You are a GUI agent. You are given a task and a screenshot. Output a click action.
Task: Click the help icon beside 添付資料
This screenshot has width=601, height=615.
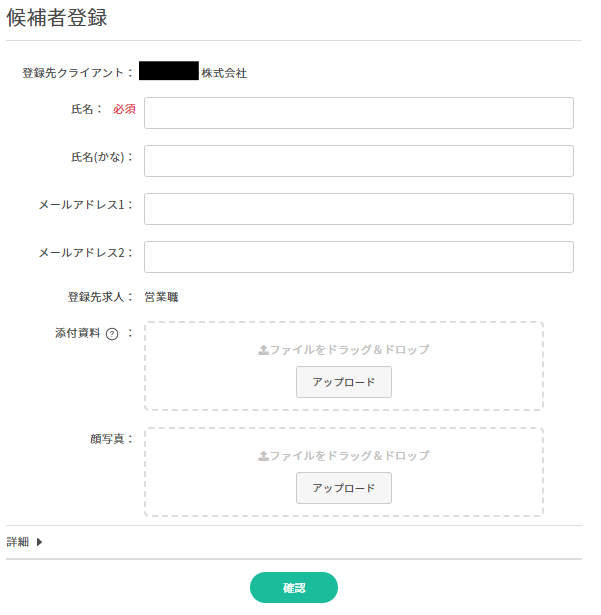coord(112,335)
